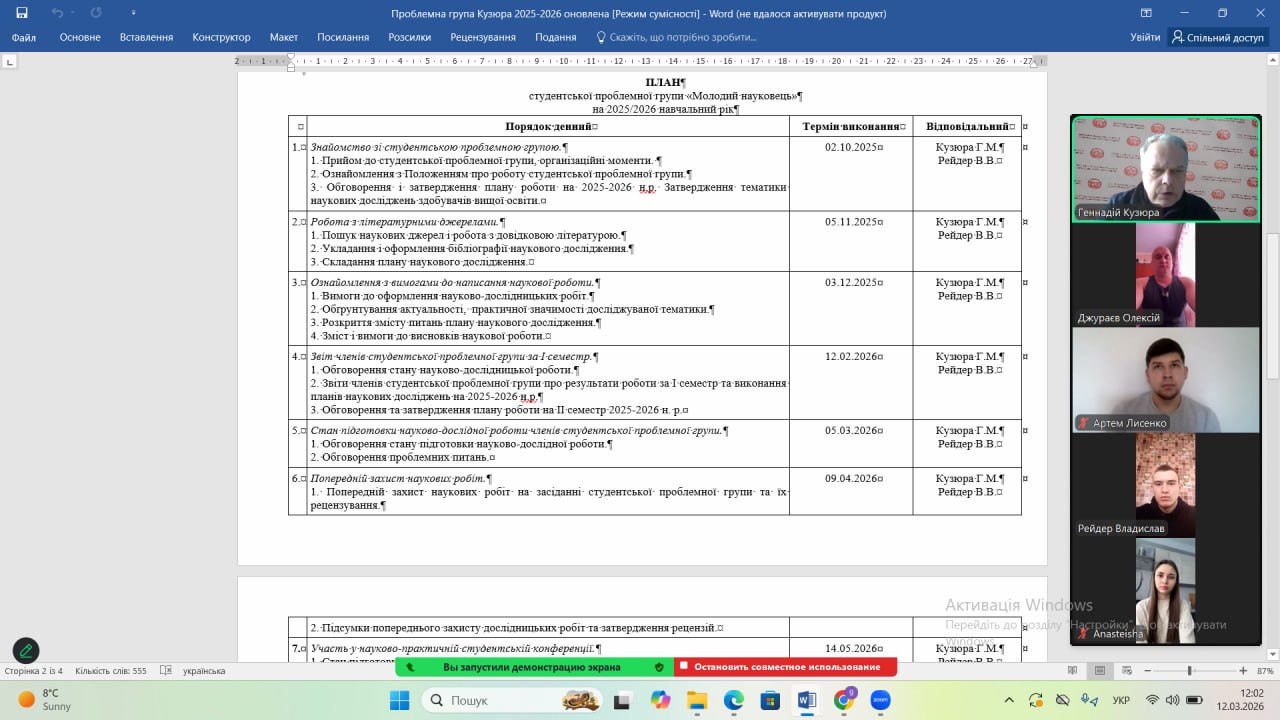The image size is (1280, 720).
Task: Click the 87% zoom level
Action: [x=1265, y=671]
